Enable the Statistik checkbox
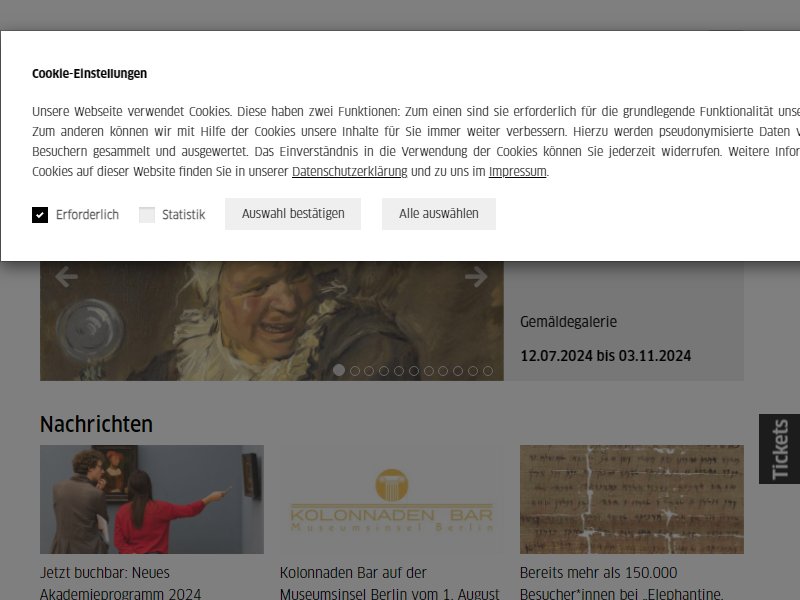Screen dimensions: 800x600 coord(147,215)
